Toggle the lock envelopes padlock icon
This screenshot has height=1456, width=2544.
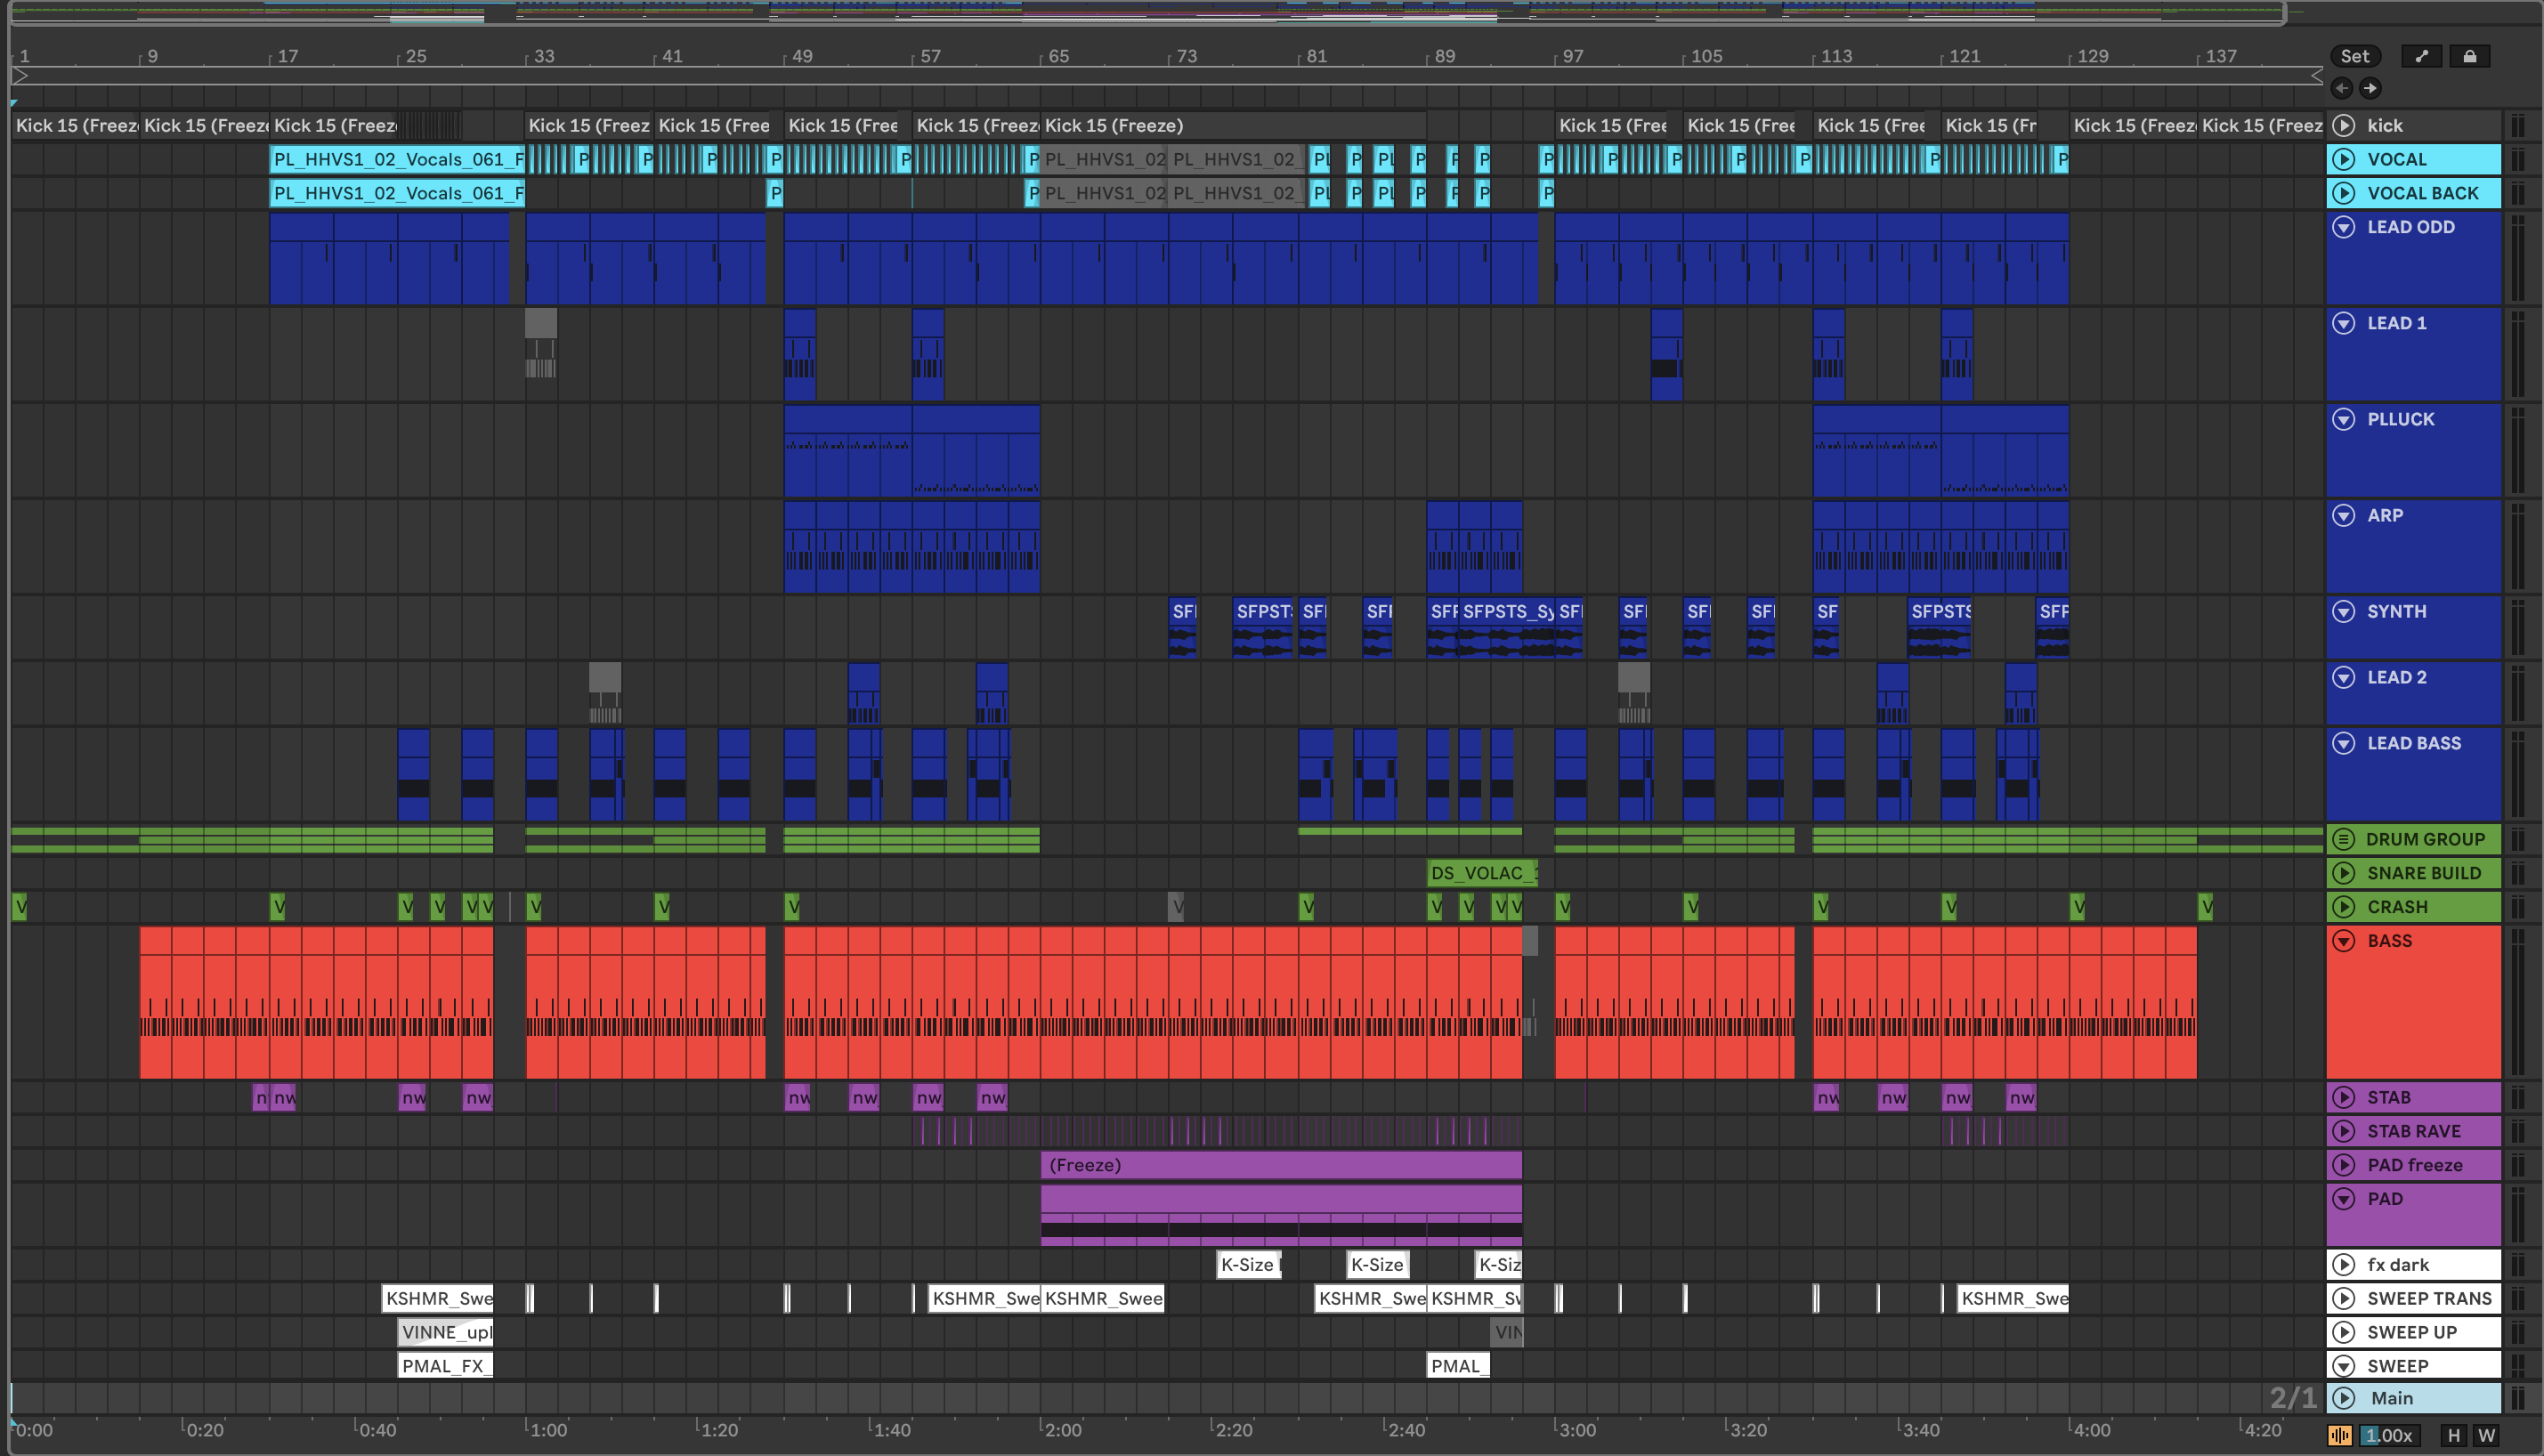[2469, 56]
